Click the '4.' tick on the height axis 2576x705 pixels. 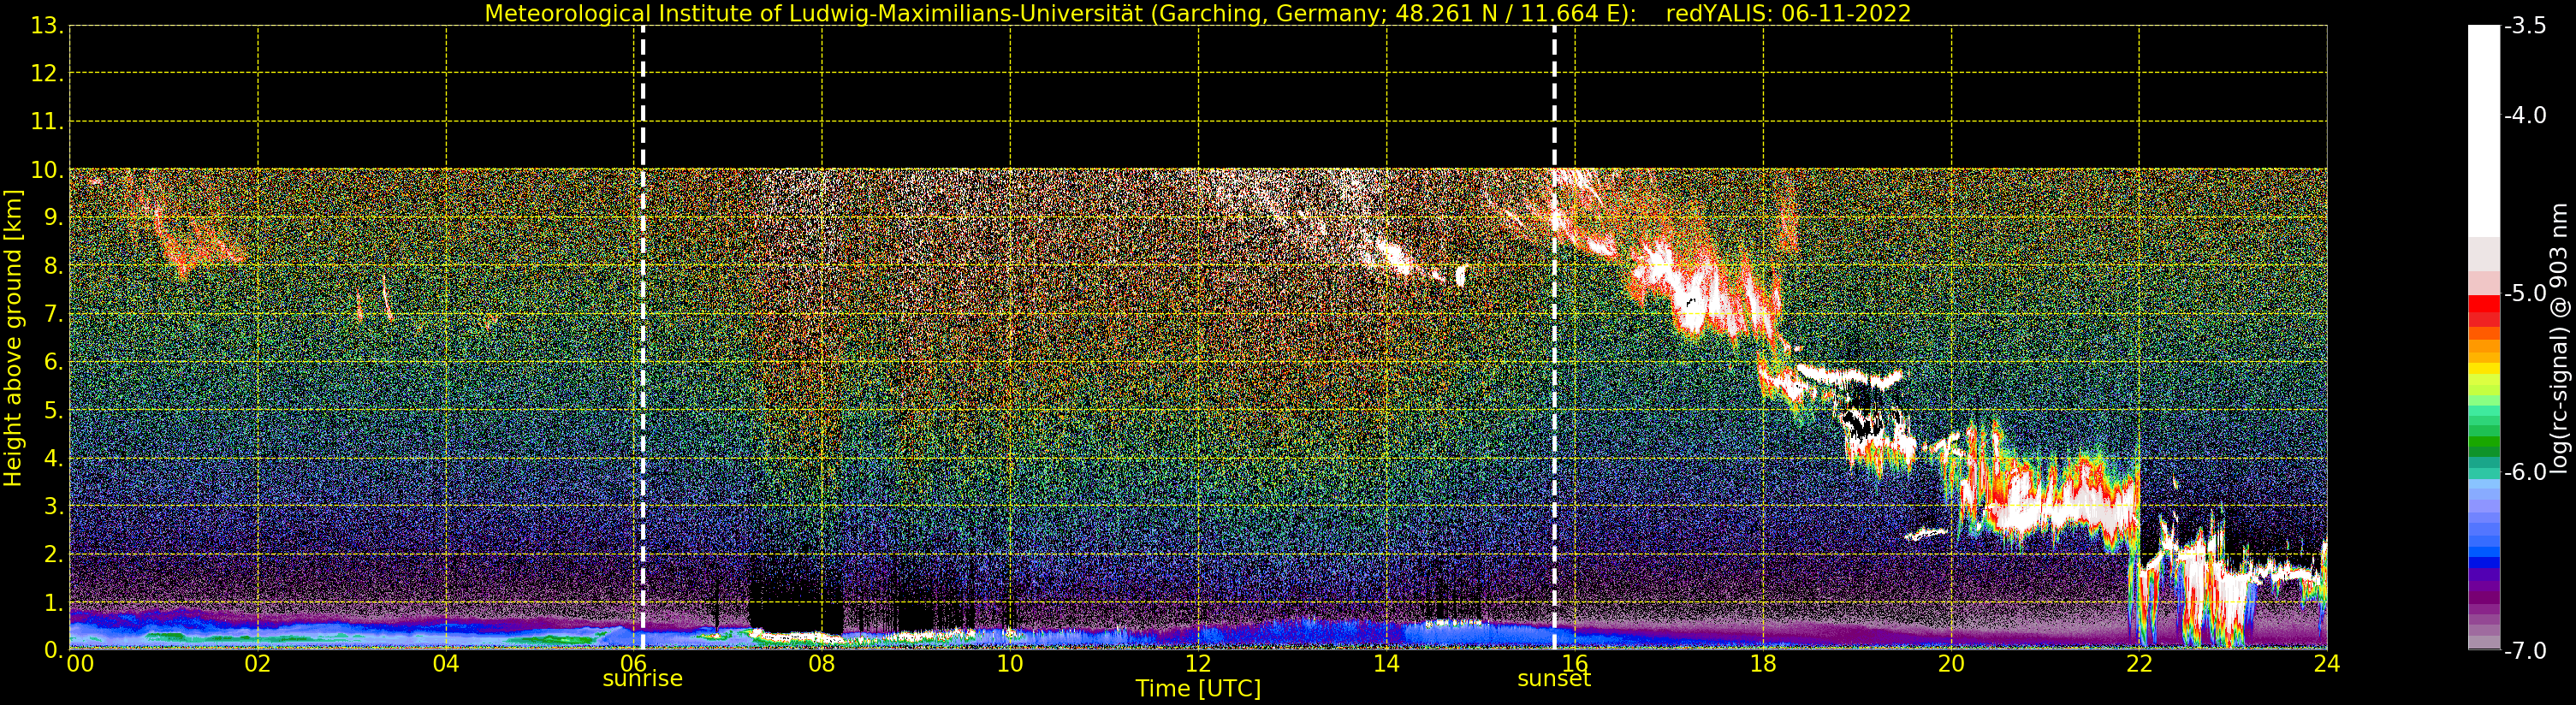pos(53,458)
